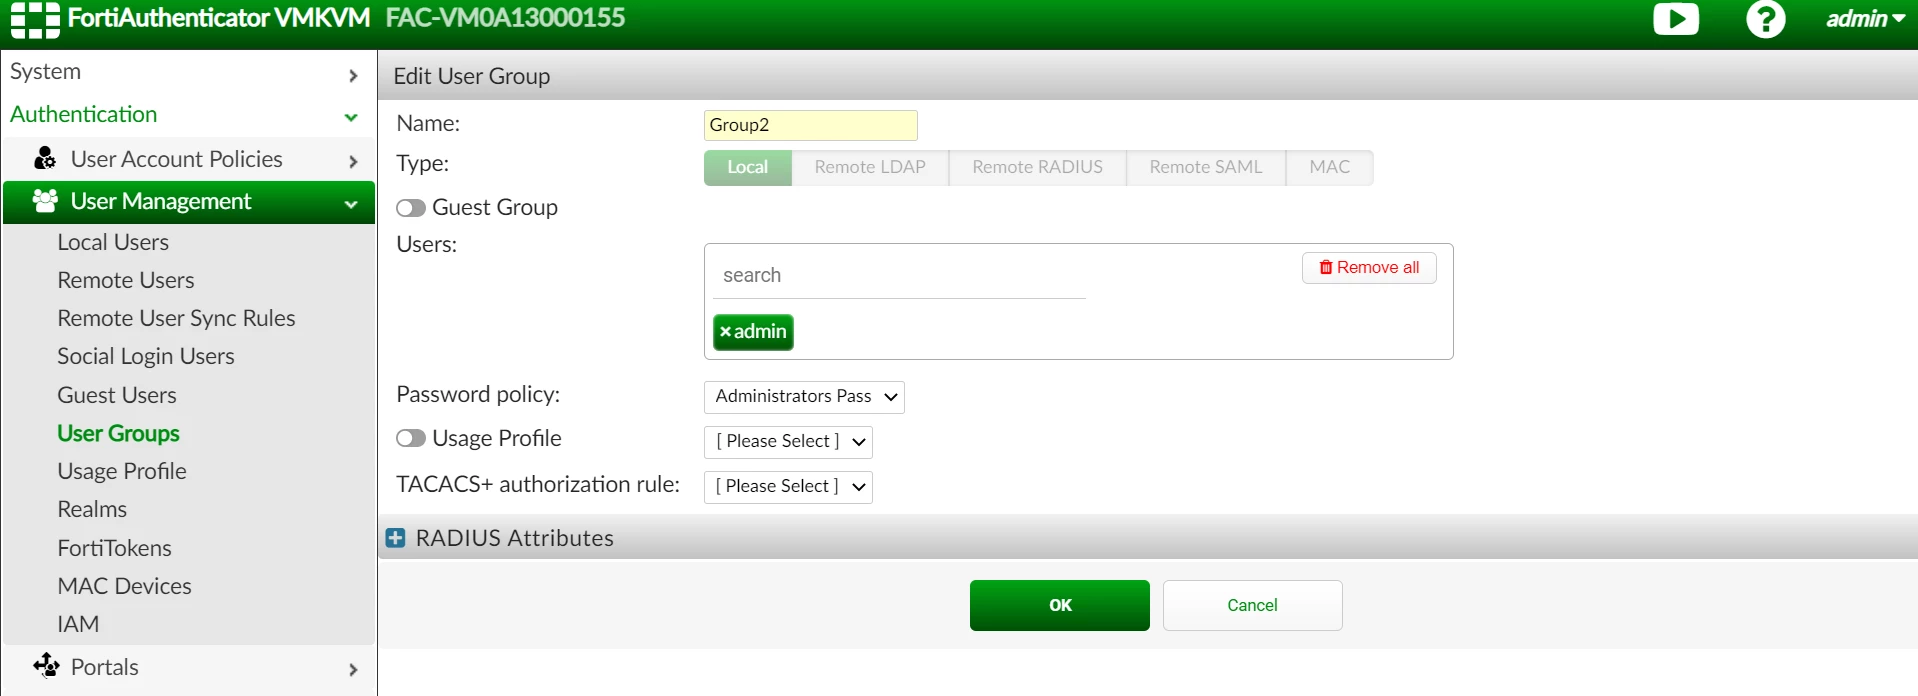
Task: Remove admin user via the x tag
Action: pyautogui.click(x=726, y=332)
